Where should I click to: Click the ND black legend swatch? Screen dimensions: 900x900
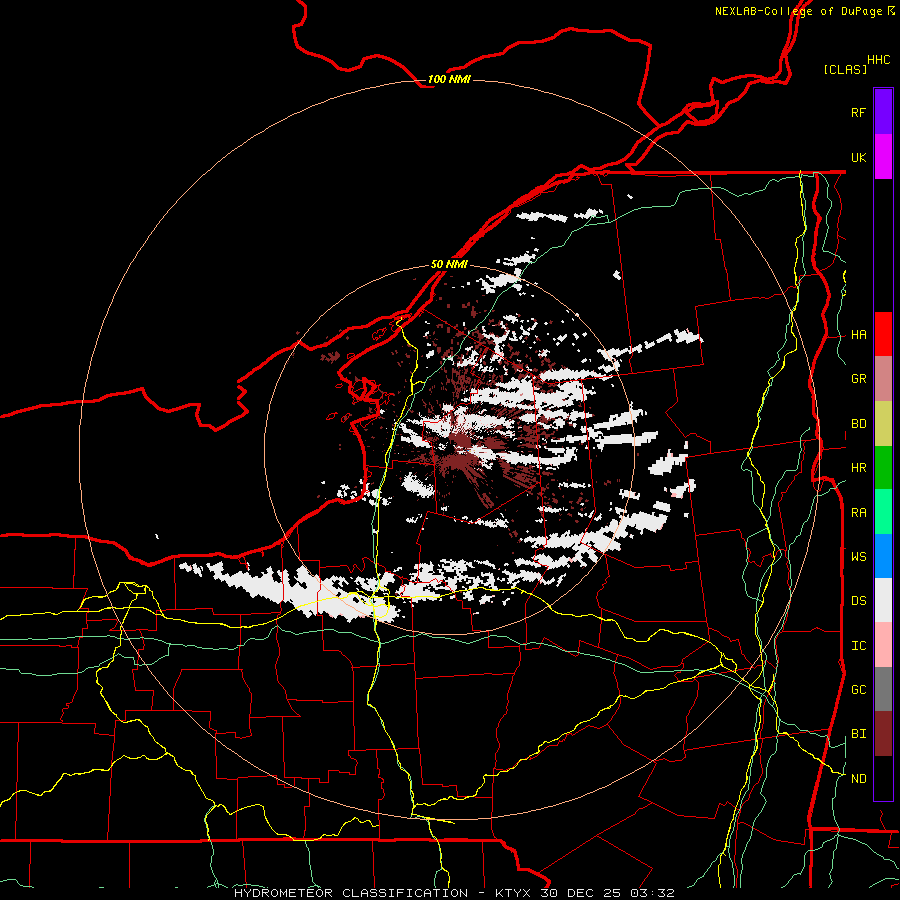coord(883,778)
